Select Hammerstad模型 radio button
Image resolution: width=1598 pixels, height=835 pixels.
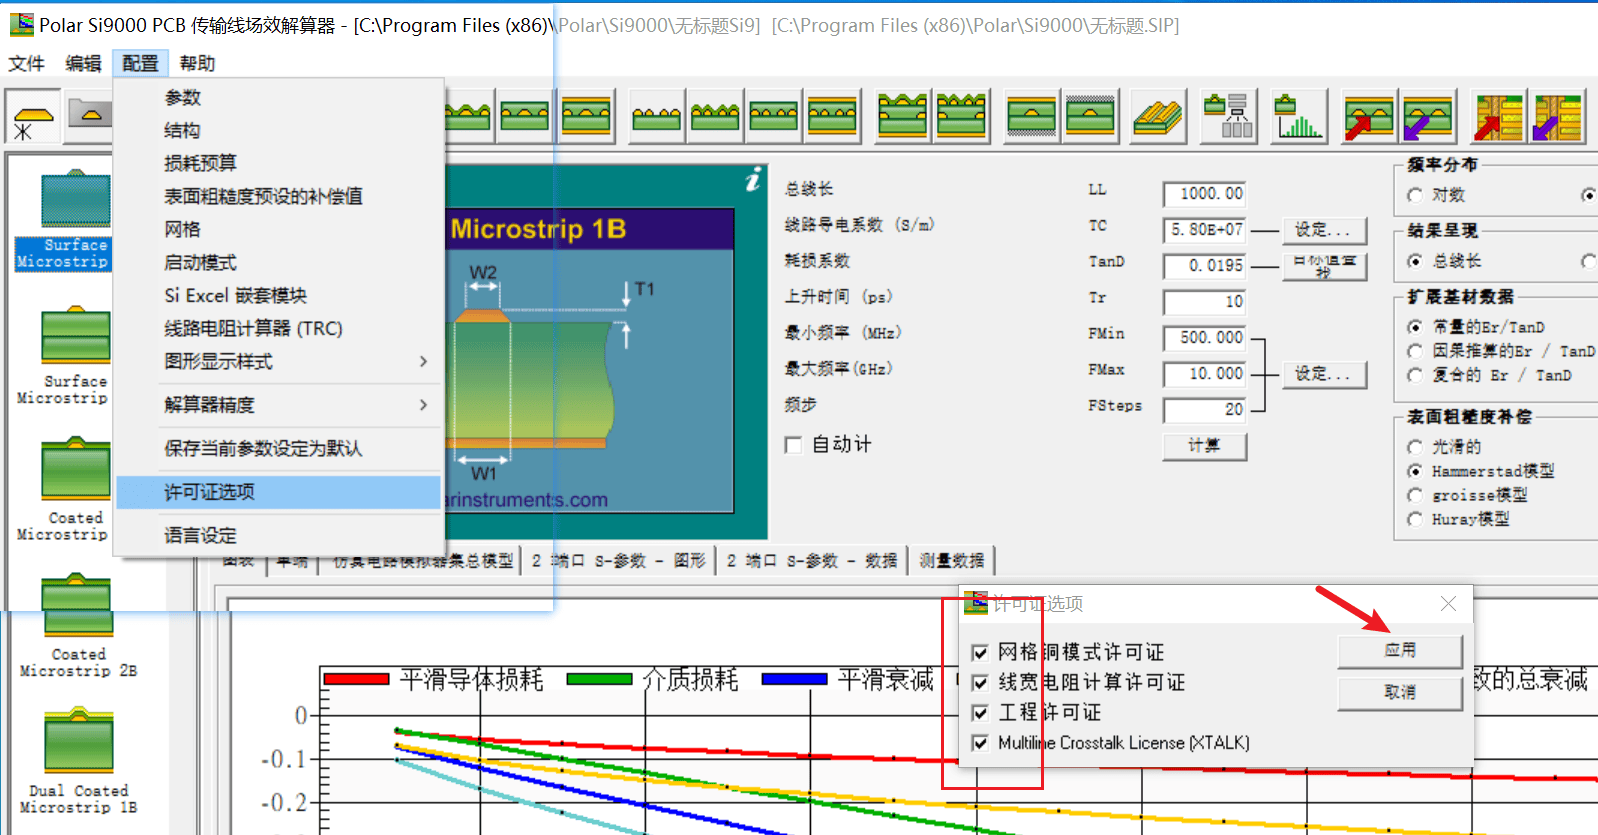click(x=1414, y=471)
